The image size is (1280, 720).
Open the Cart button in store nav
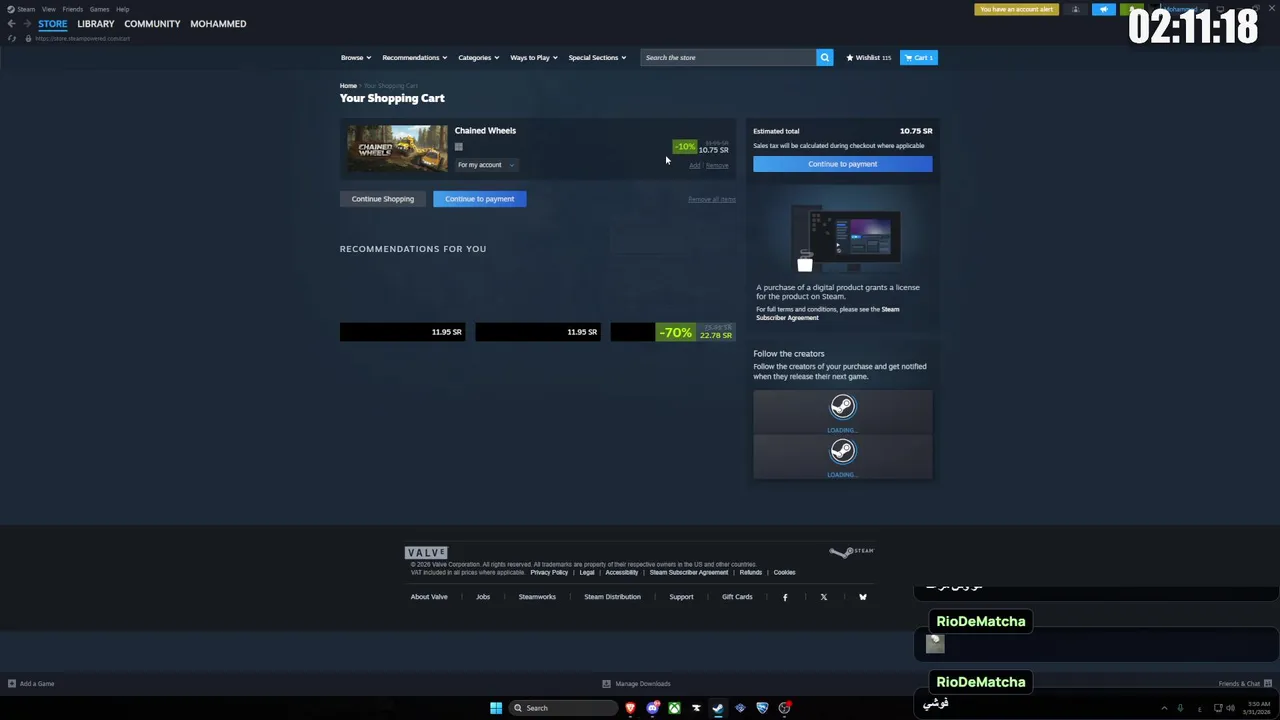point(918,57)
